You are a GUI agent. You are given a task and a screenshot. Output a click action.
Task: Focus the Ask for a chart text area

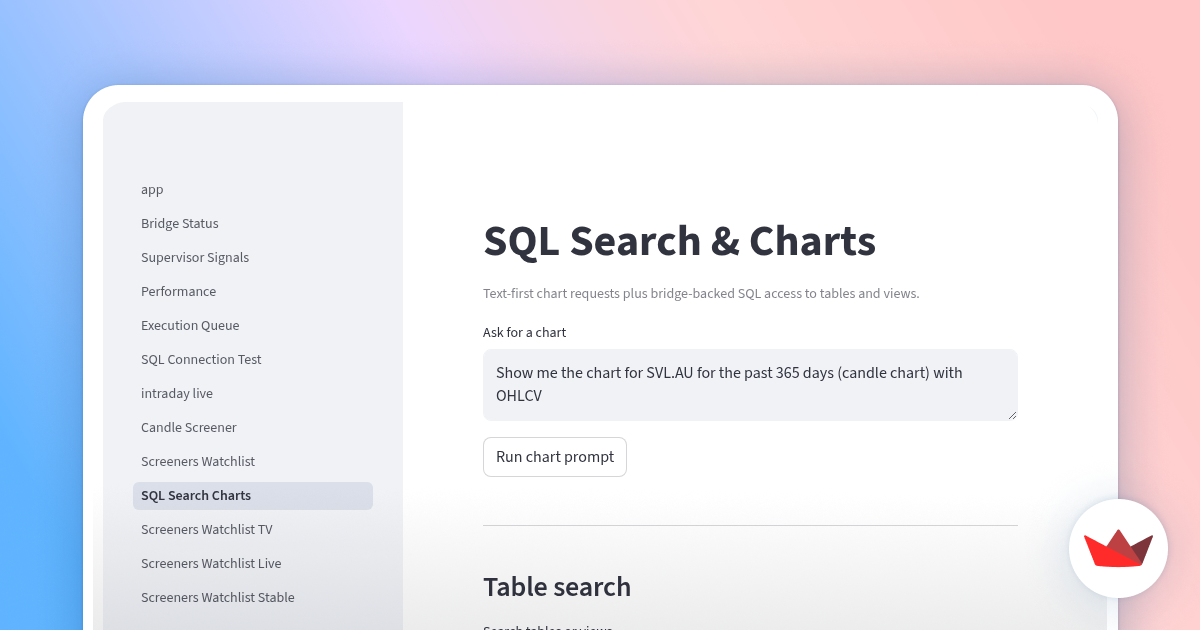pos(750,385)
